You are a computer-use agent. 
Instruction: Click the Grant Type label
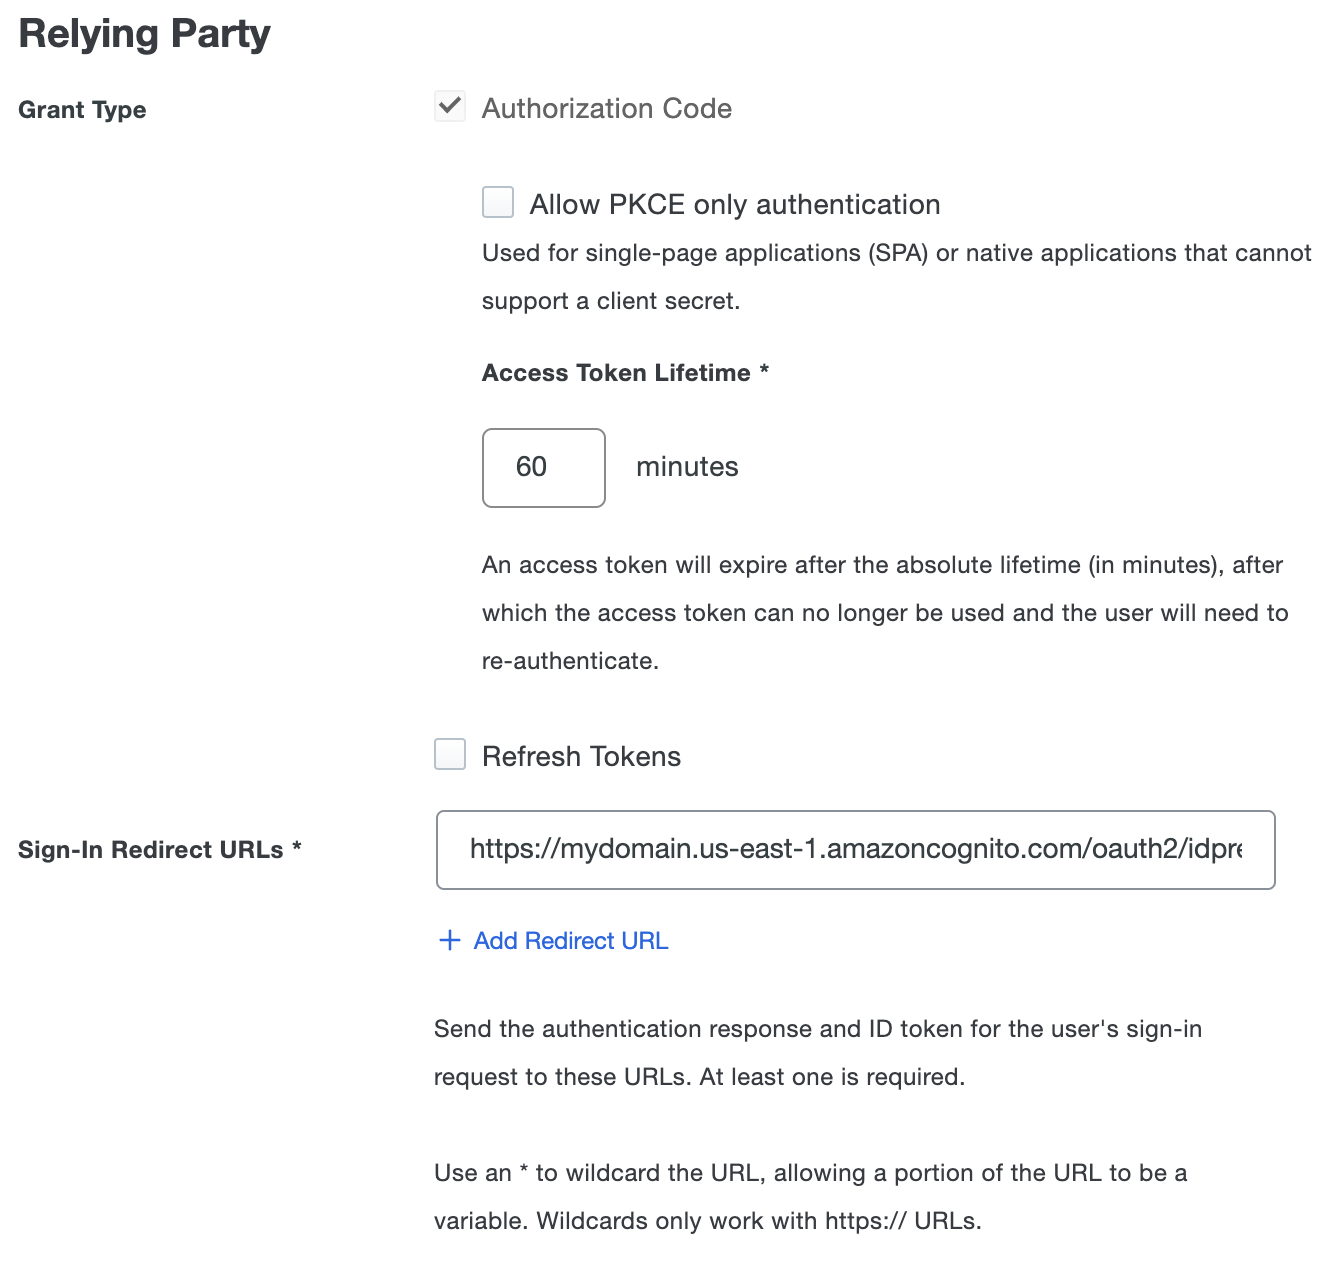[x=82, y=110]
